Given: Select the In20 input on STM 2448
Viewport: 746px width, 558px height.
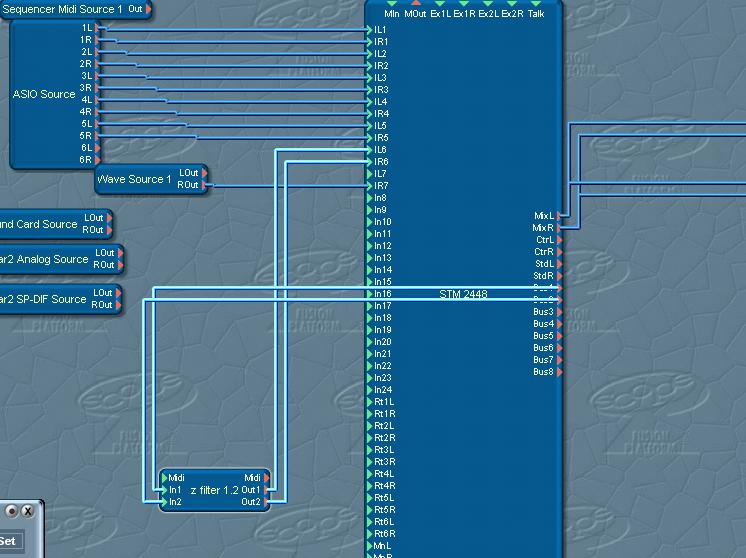Looking at the screenshot, I should click(370, 342).
